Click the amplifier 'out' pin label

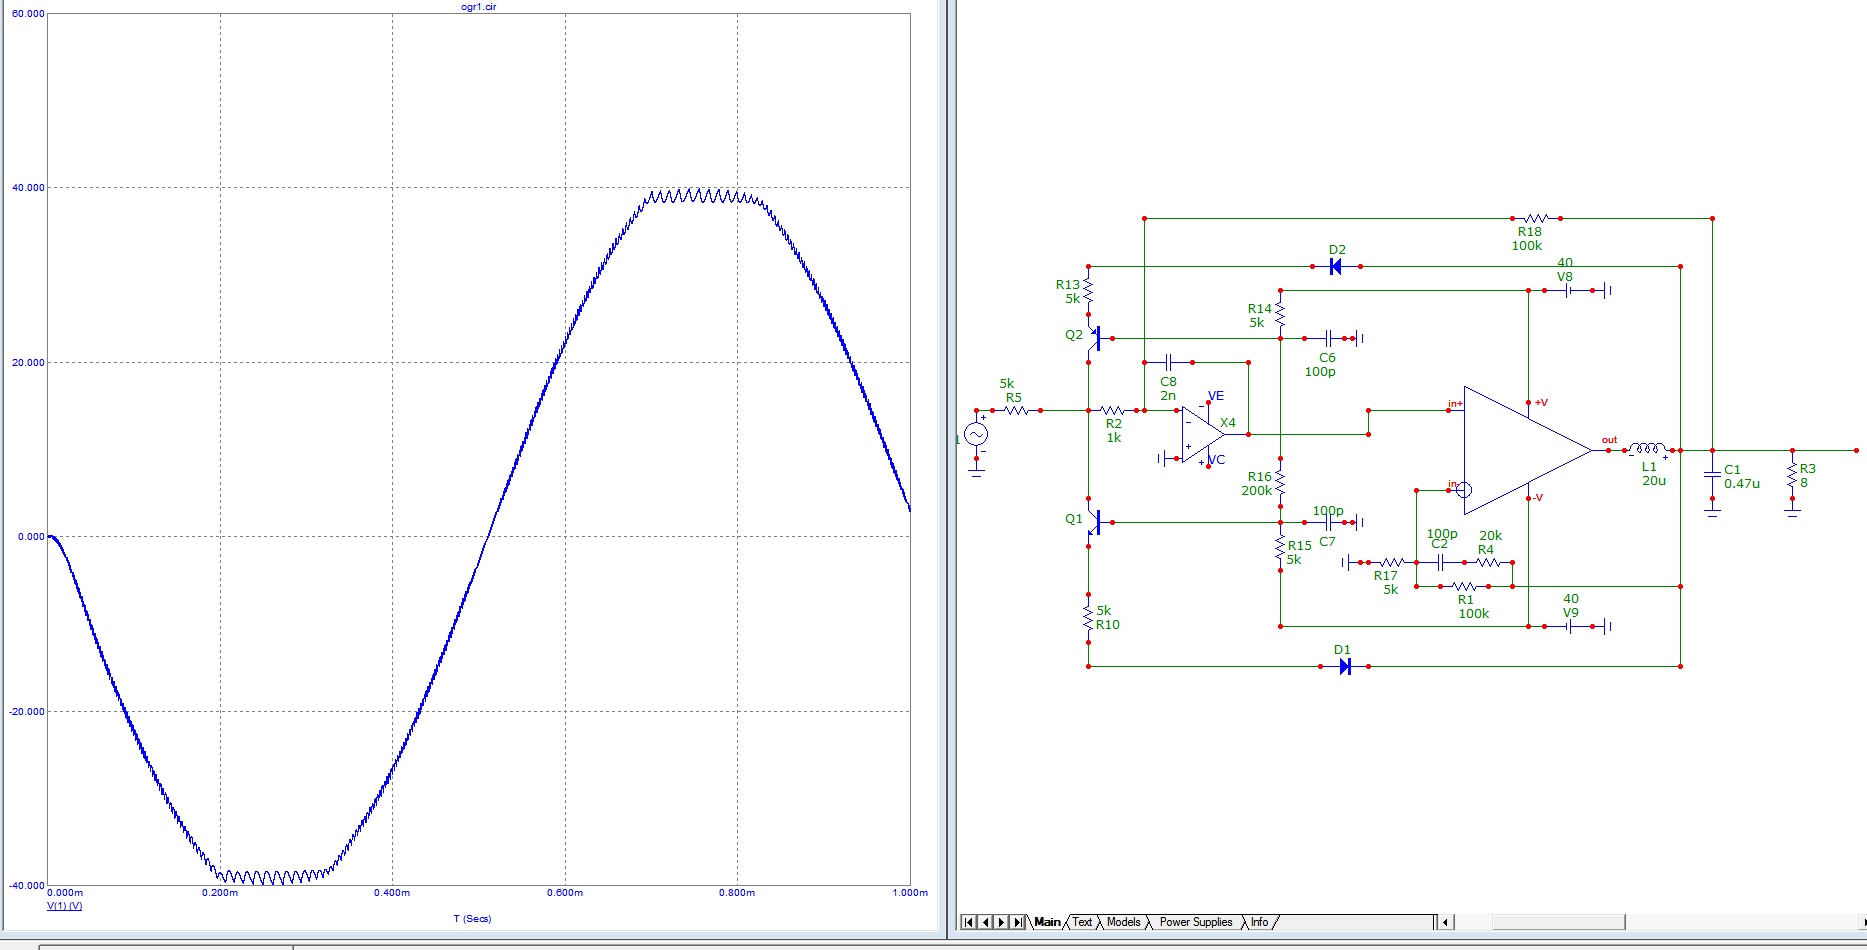point(1609,439)
